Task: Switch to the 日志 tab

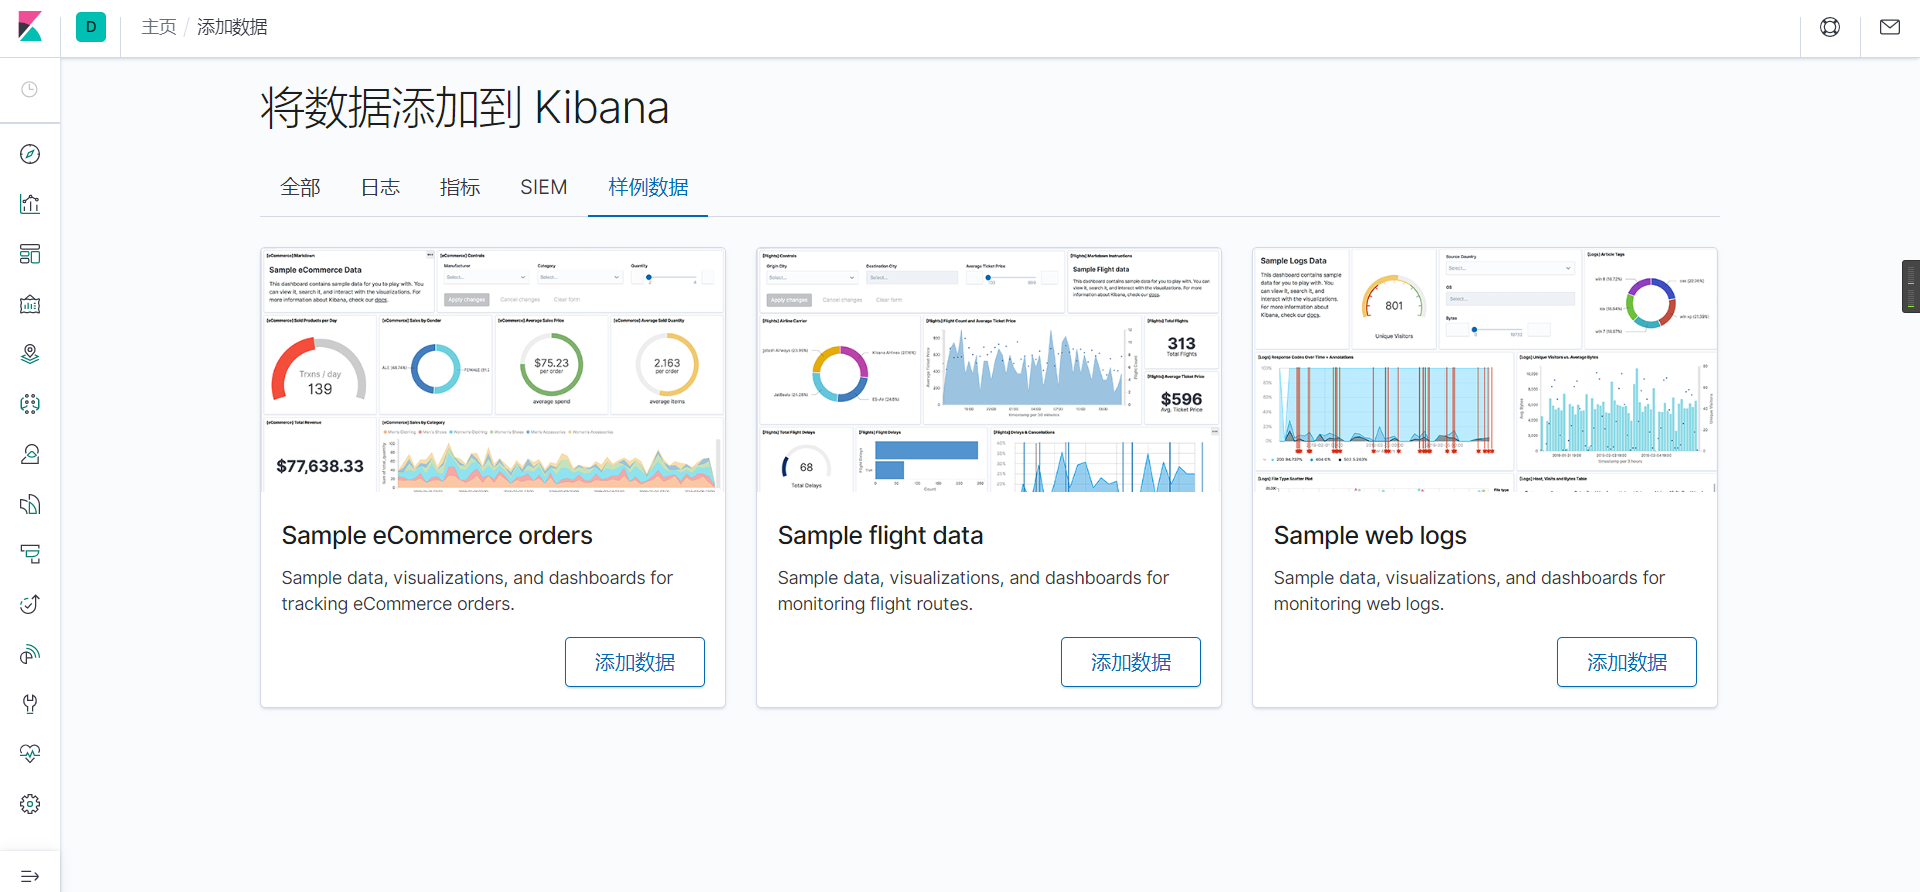Action: [x=380, y=187]
